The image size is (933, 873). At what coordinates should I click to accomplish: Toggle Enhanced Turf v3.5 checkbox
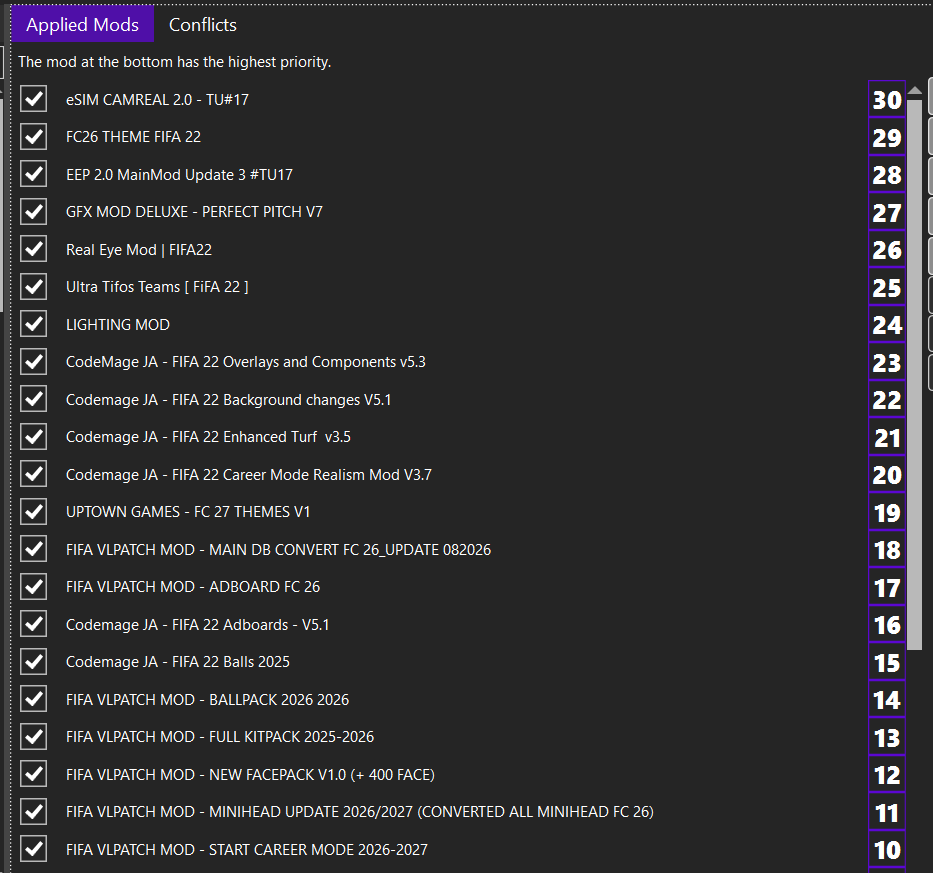coord(33,436)
